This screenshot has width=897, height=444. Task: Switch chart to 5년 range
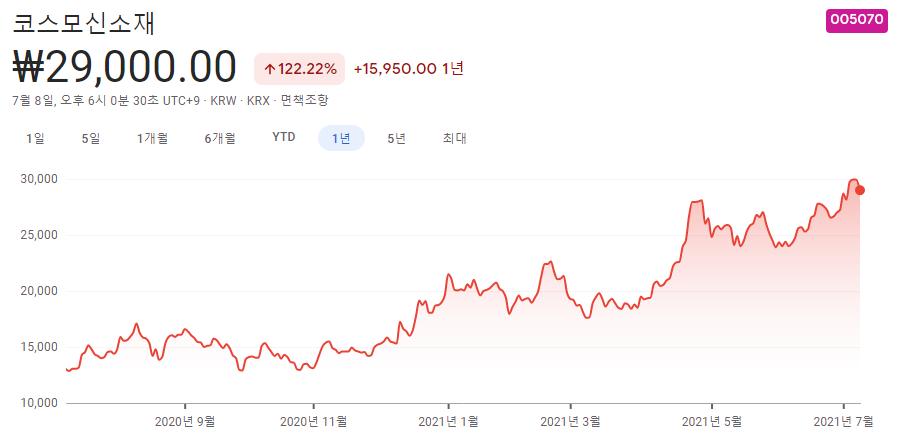click(x=396, y=138)
